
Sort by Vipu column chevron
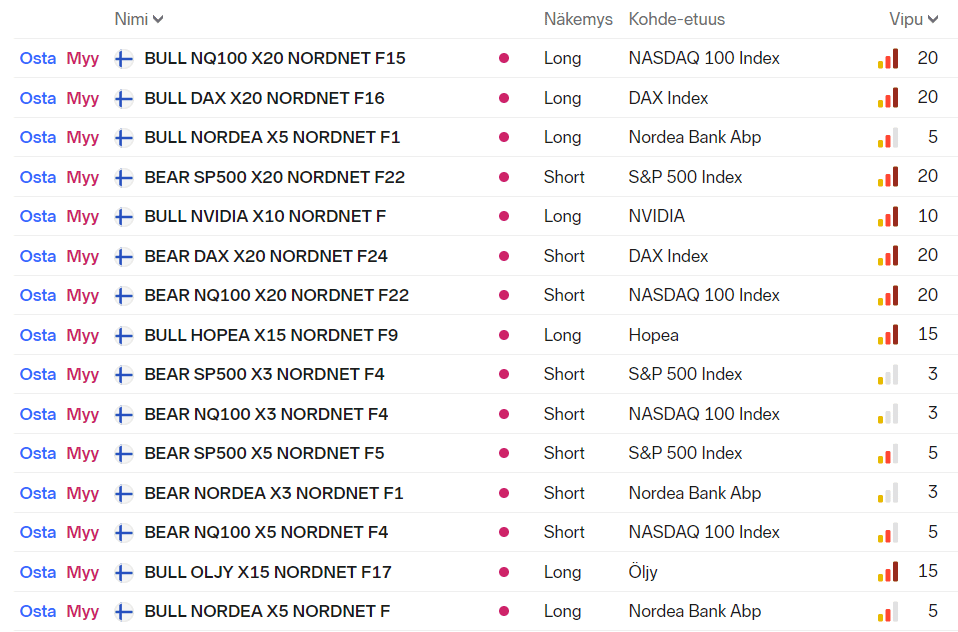[933, 19]
